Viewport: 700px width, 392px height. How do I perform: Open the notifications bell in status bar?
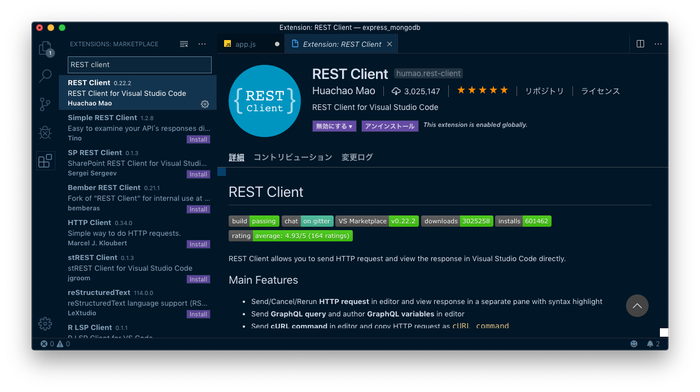click(650, 344)
